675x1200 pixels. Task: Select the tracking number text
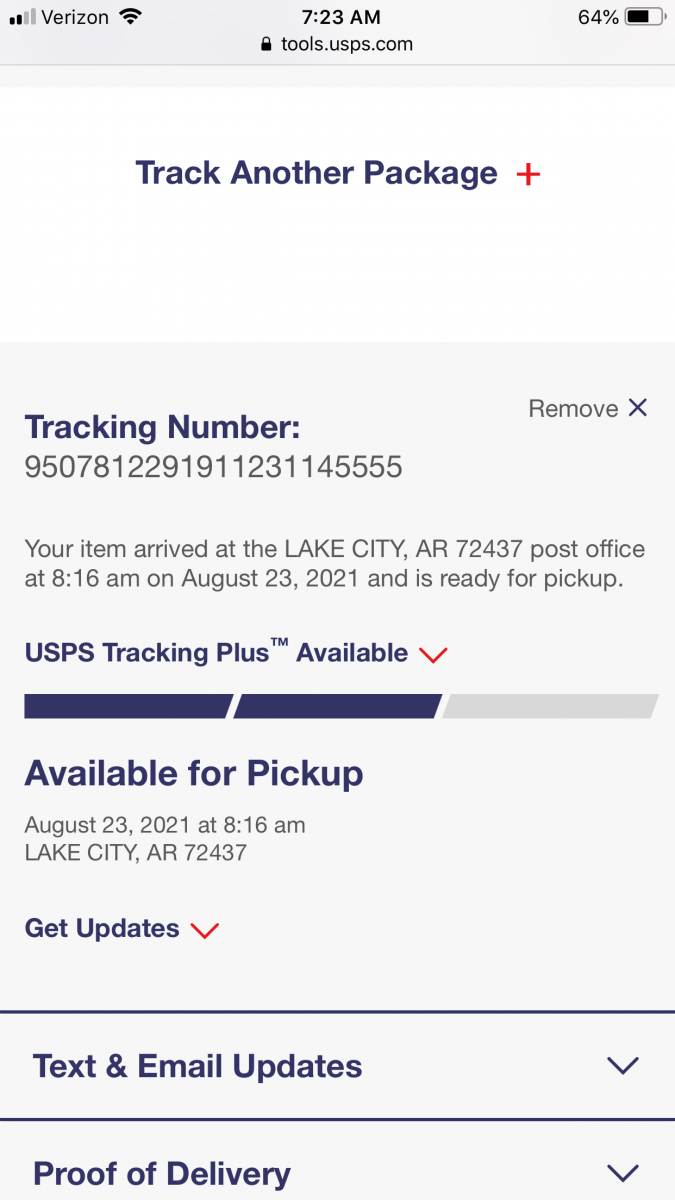click(213, 466)
